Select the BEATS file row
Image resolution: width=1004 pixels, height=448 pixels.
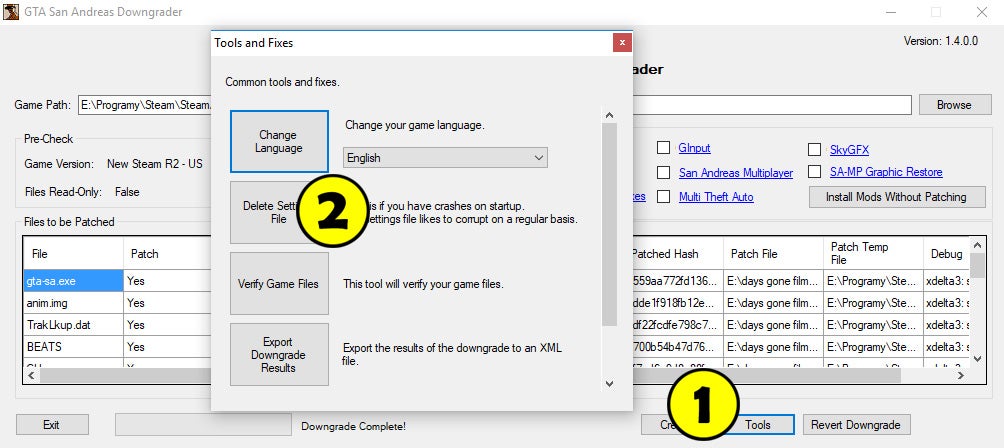pyautogui.click(x=73, y=346)
